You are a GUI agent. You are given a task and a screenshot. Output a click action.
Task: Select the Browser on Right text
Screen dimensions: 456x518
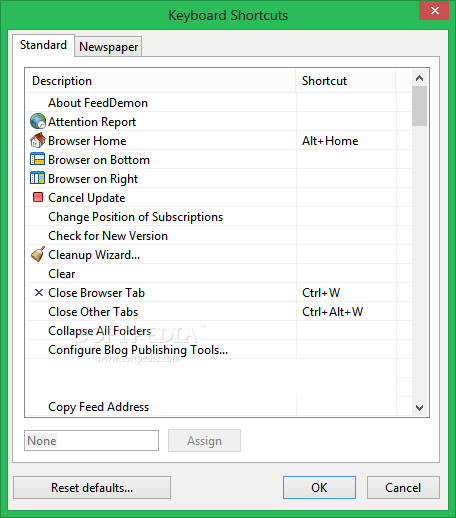click(x=93, y=179)
